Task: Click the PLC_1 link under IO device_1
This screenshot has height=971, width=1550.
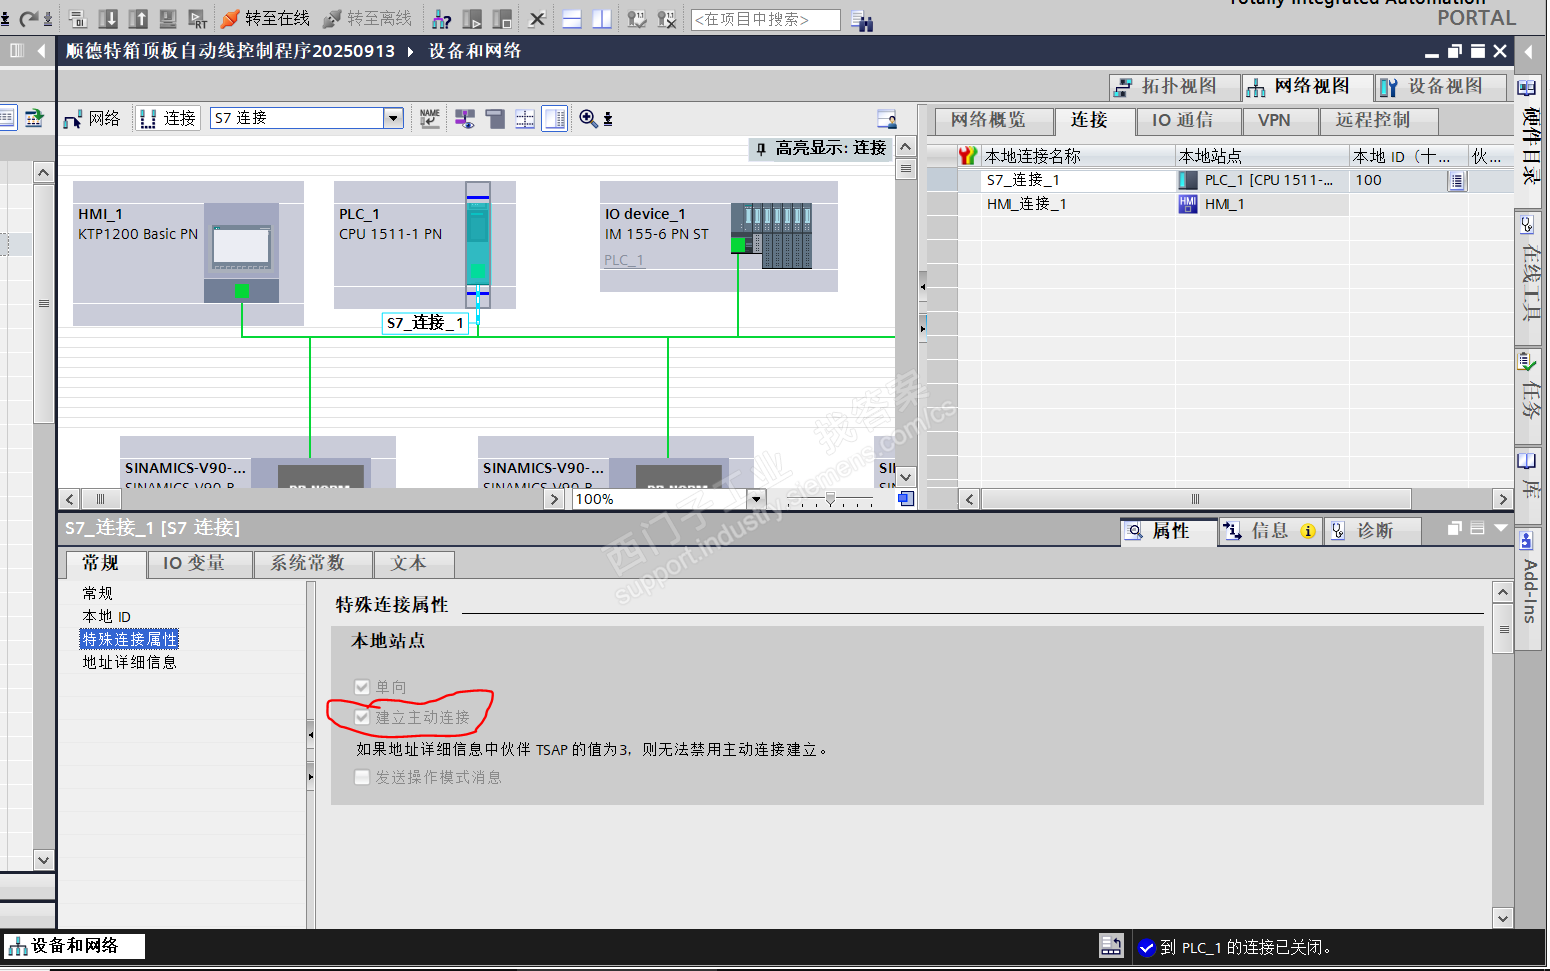Action: click(624, 260)
